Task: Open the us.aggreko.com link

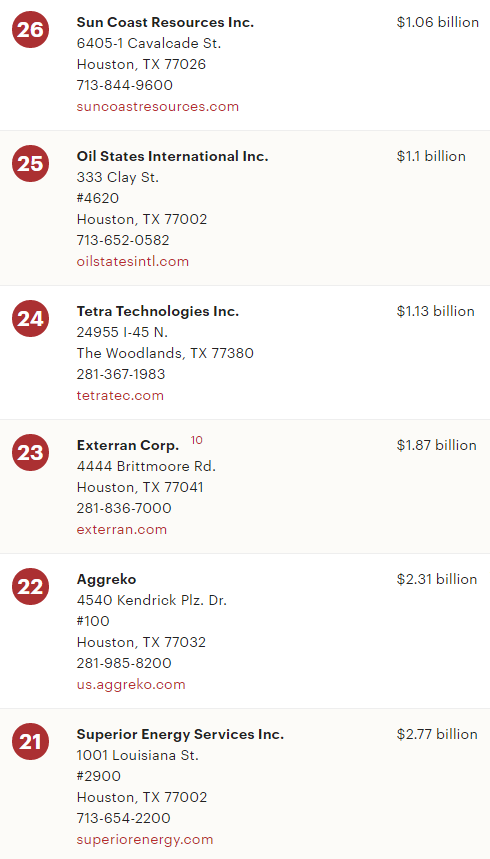Action: point(131,685)
